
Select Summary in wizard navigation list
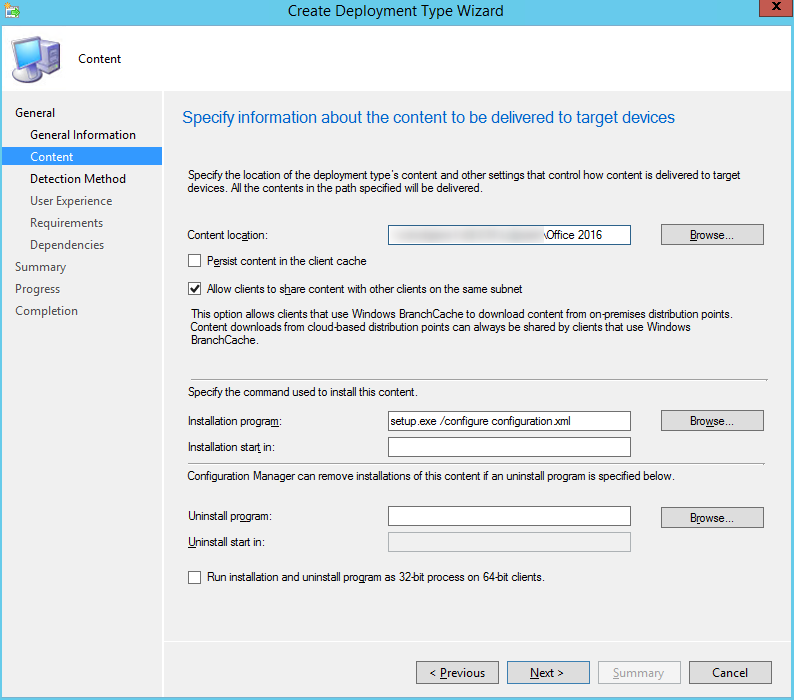pyautogui.click(x=41, y=267)
